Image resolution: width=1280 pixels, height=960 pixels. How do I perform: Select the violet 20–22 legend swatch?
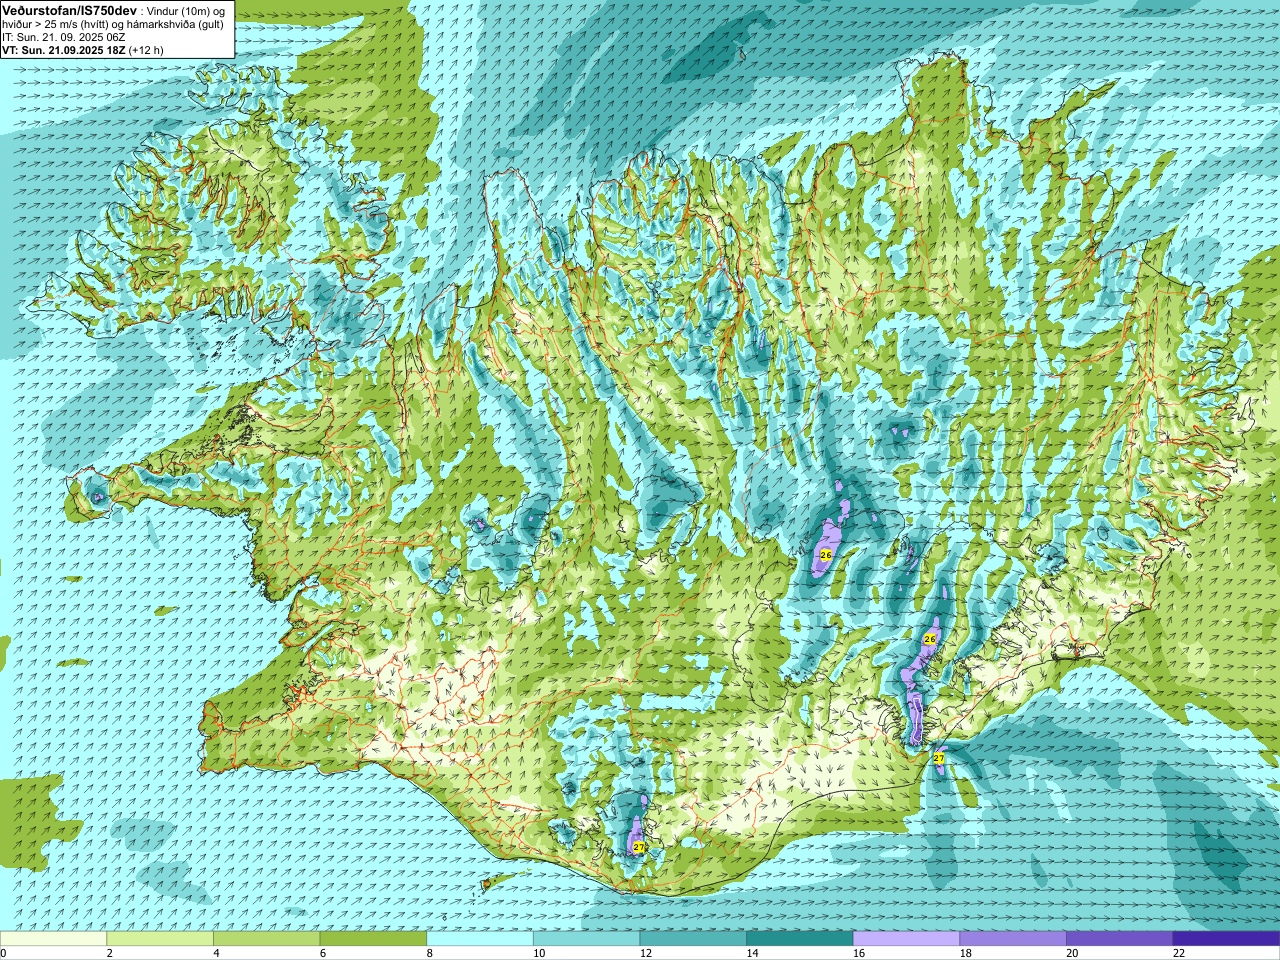pos(1120,939)
